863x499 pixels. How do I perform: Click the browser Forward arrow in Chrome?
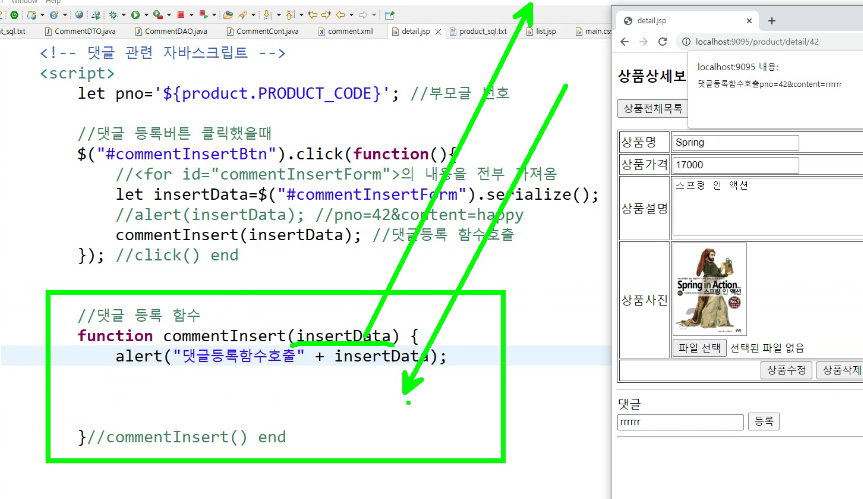pyautogui.click(x=643, y=42)
